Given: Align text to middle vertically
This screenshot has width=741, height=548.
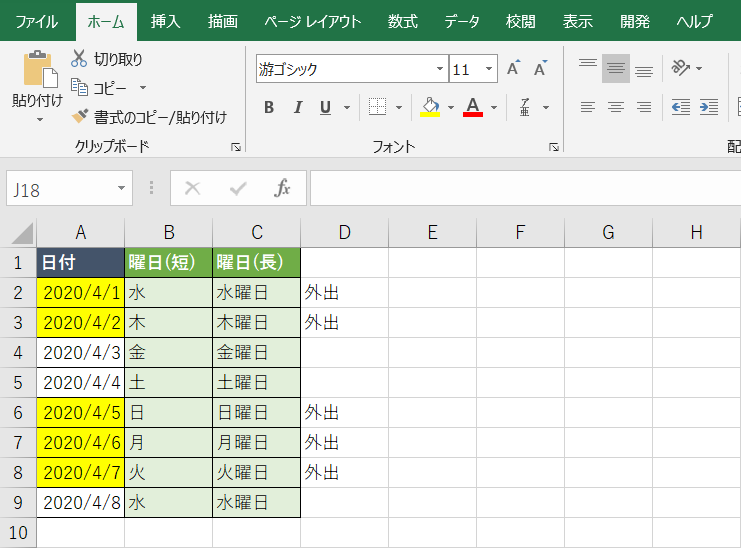Looking at the screenshot, I should (616, 68).
